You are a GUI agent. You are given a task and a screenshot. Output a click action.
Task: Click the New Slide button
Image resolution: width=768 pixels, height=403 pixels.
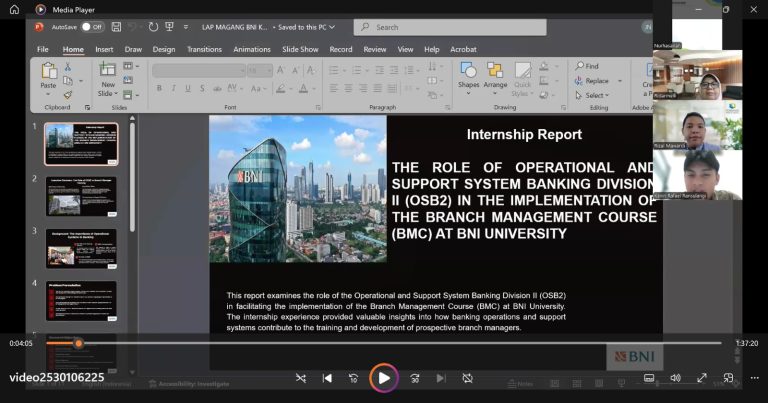108,79
